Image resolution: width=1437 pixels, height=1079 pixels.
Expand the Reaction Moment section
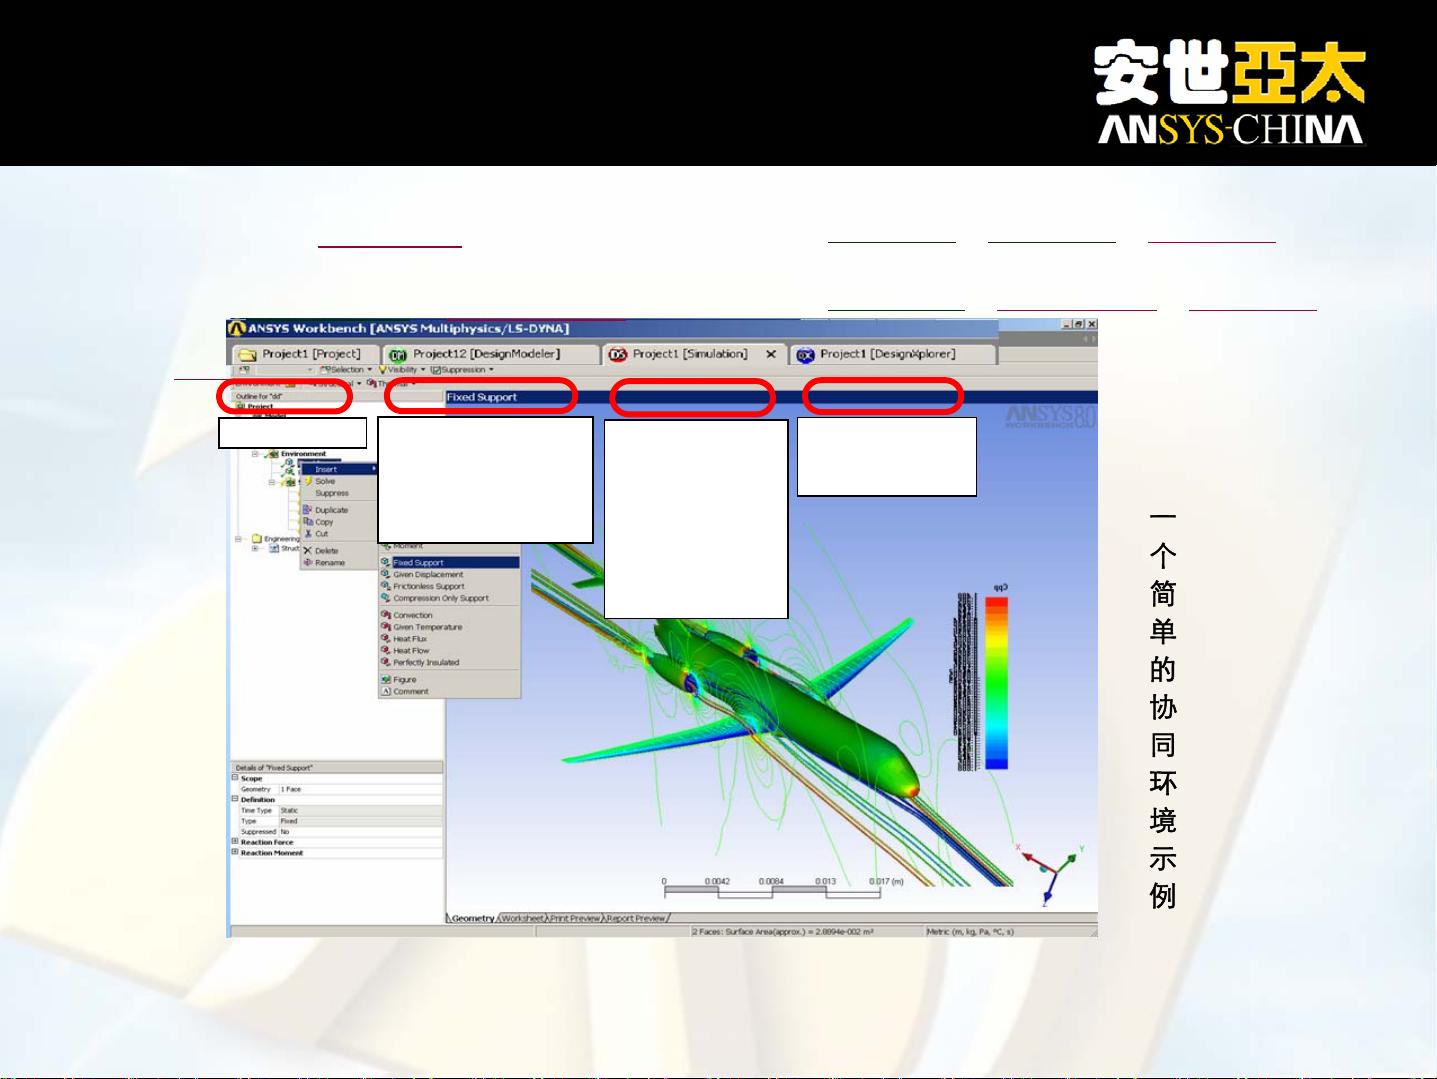[x=236, y=853]
